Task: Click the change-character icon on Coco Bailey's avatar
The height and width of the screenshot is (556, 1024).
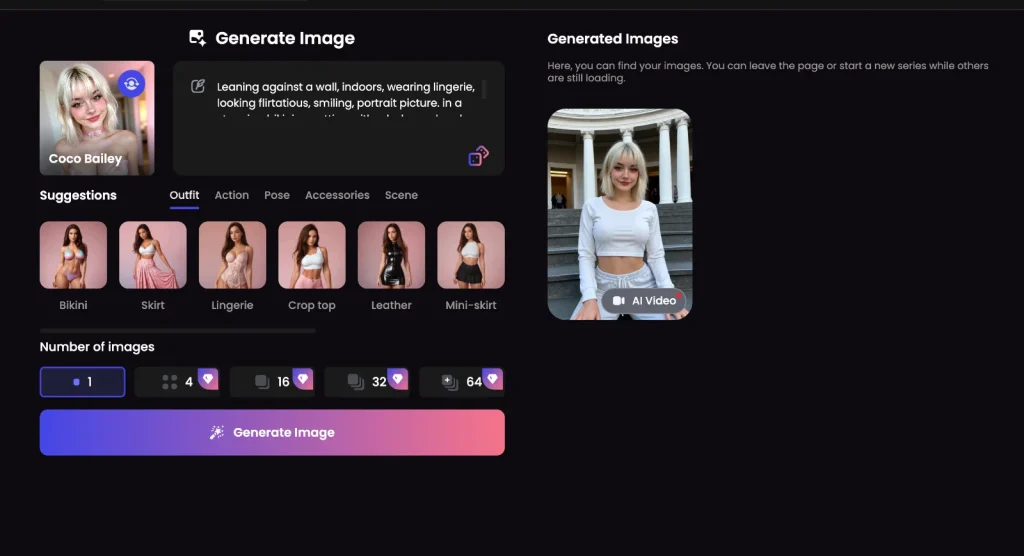Action: 131,84
